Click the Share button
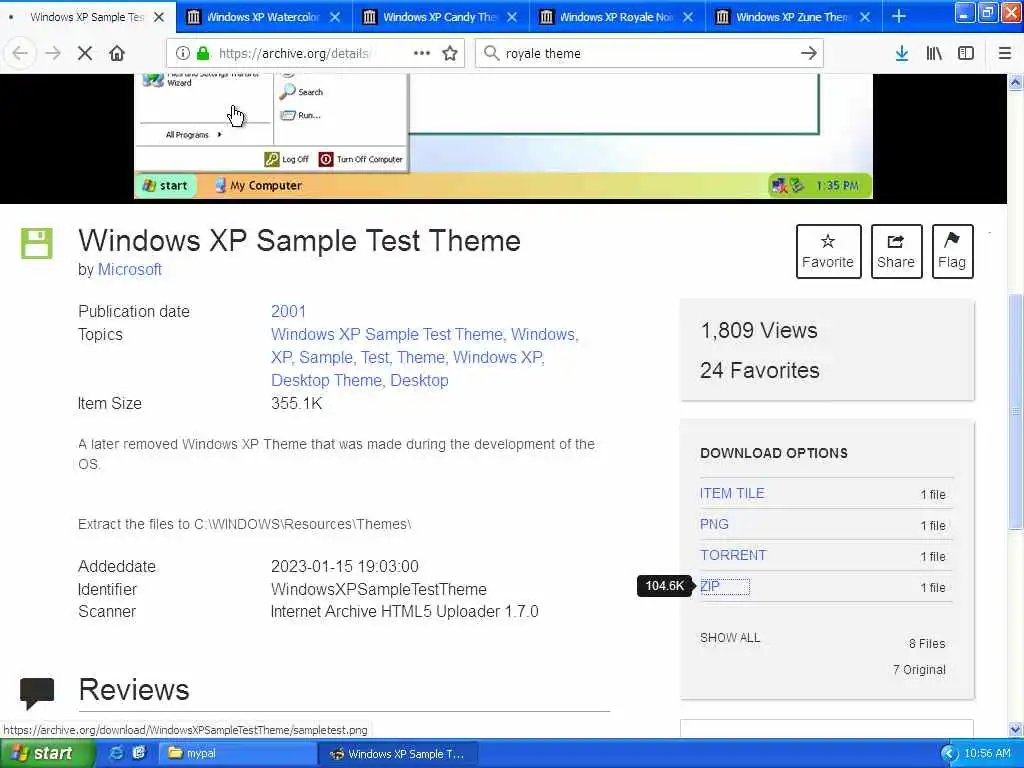 coord(896,251)
